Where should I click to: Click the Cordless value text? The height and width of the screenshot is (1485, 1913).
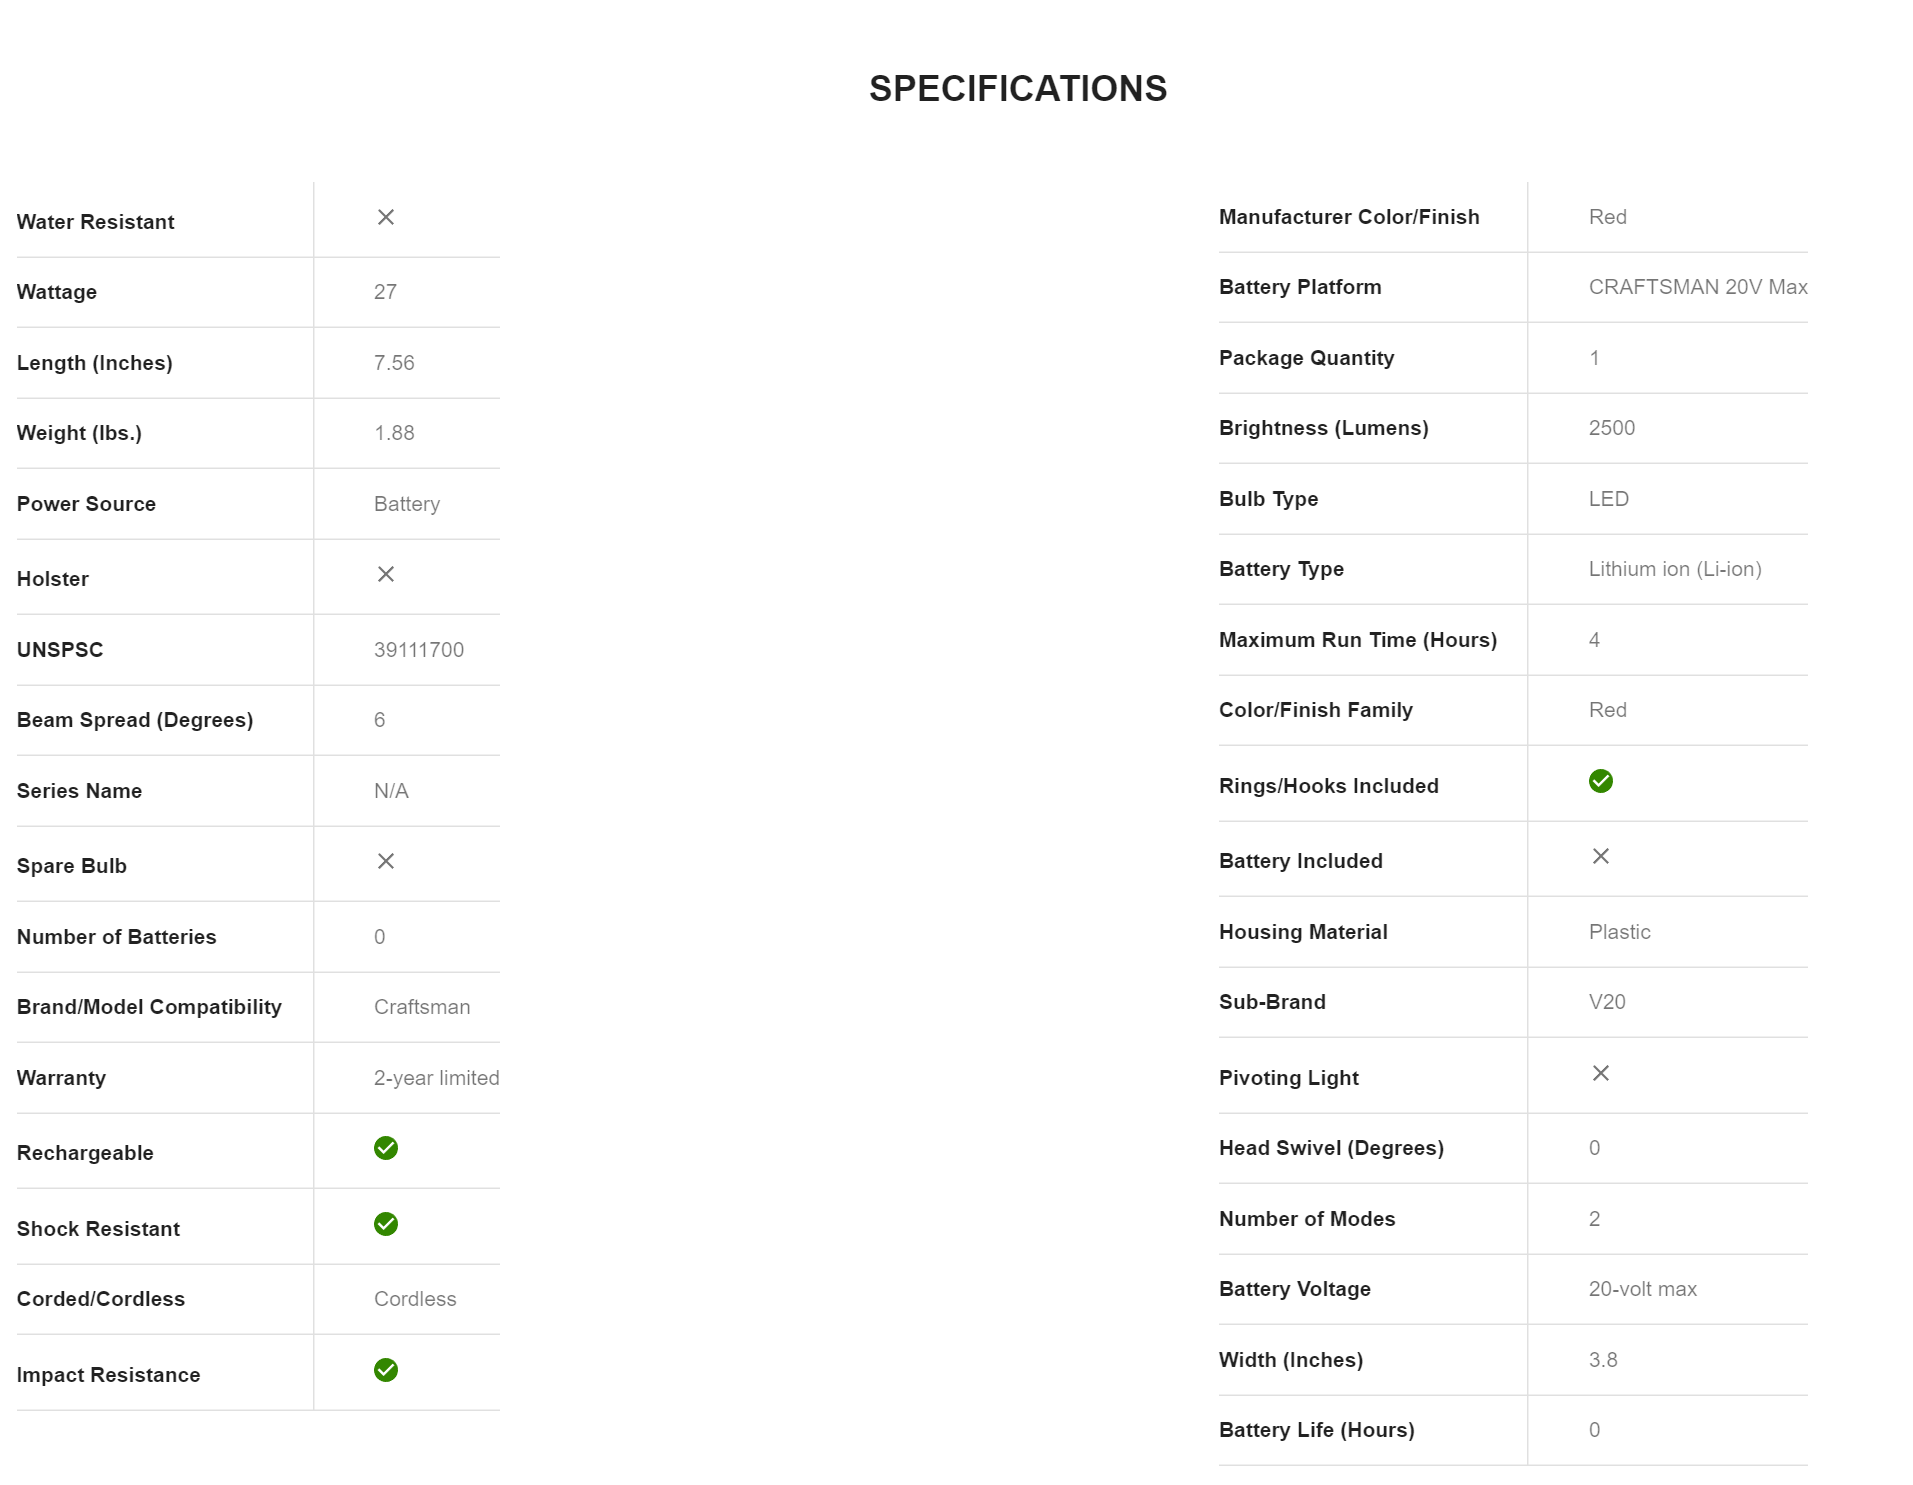coord(414,1299)
